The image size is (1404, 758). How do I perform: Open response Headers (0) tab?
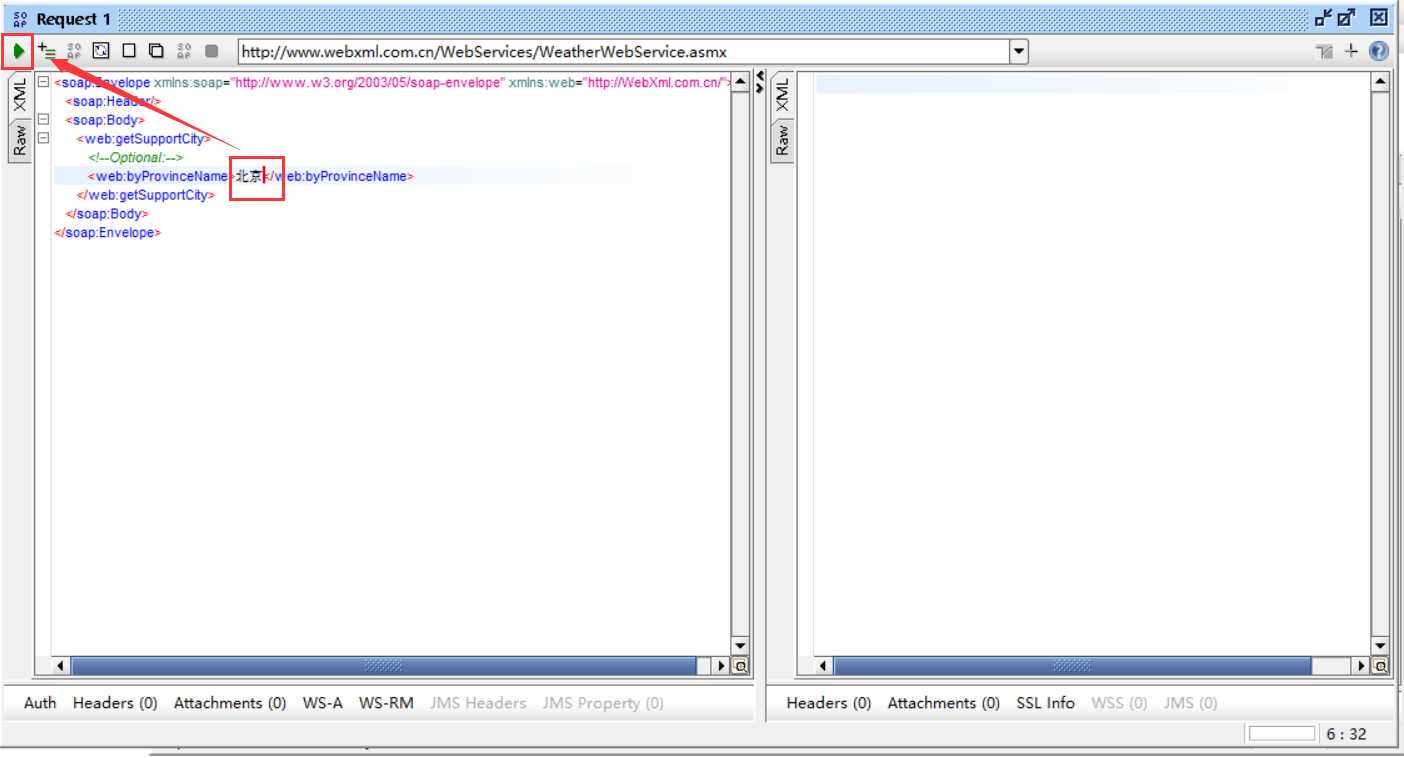click(x=829, y=703)
